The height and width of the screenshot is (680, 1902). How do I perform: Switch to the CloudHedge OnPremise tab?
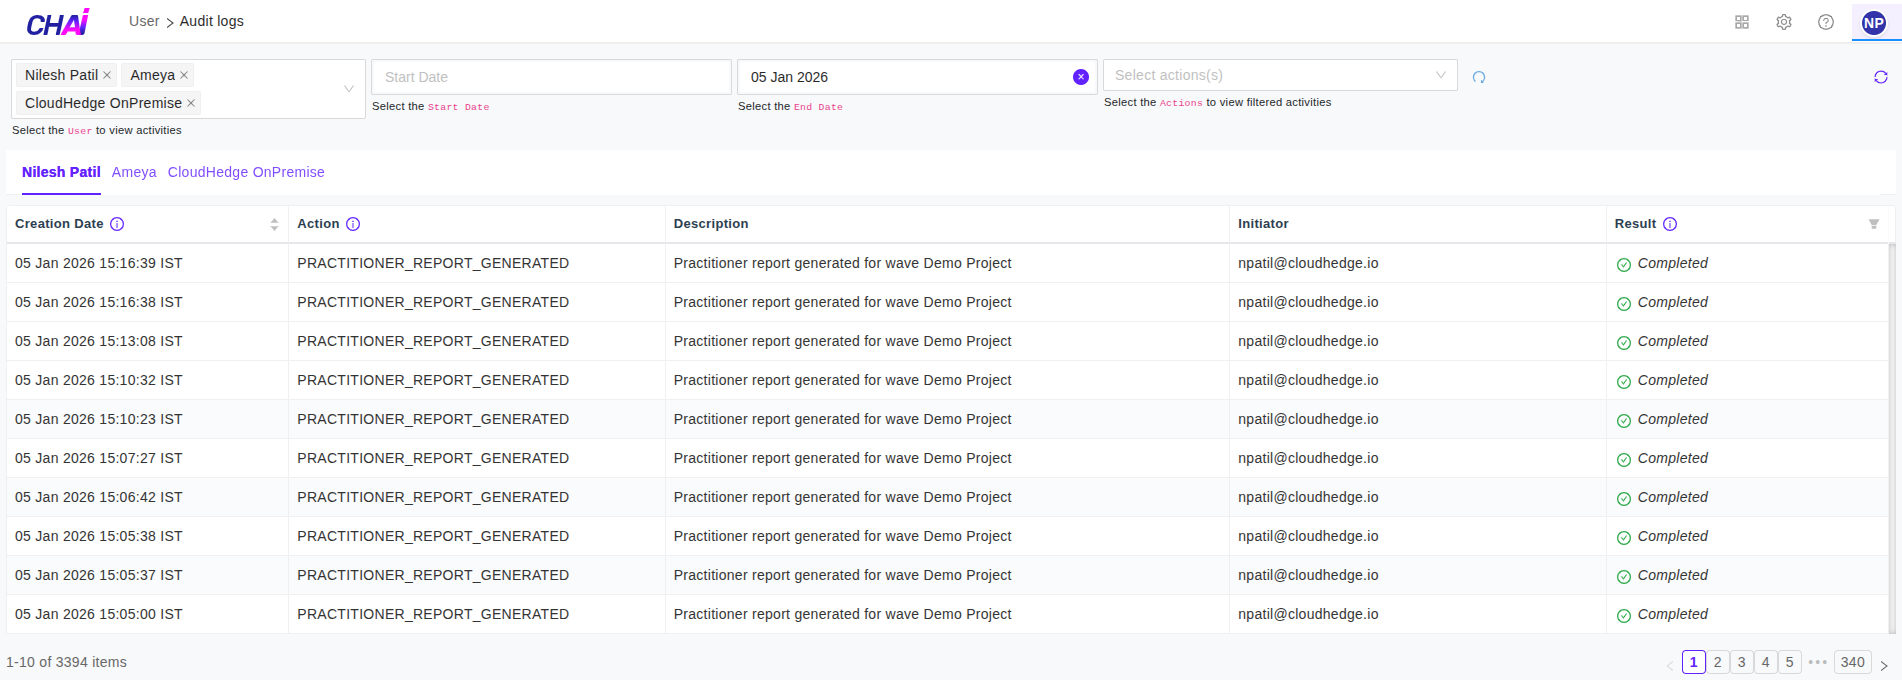(246, 172)
